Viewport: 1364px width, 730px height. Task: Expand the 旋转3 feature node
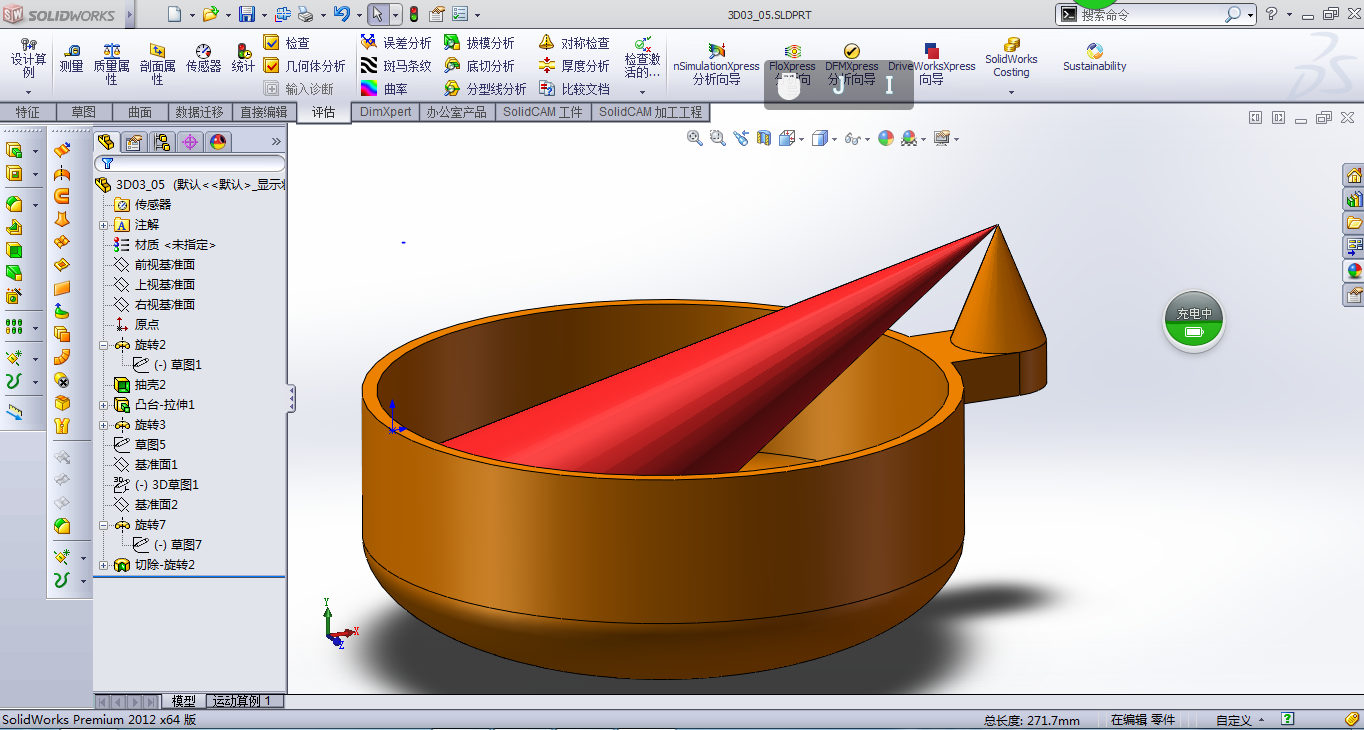104,425
